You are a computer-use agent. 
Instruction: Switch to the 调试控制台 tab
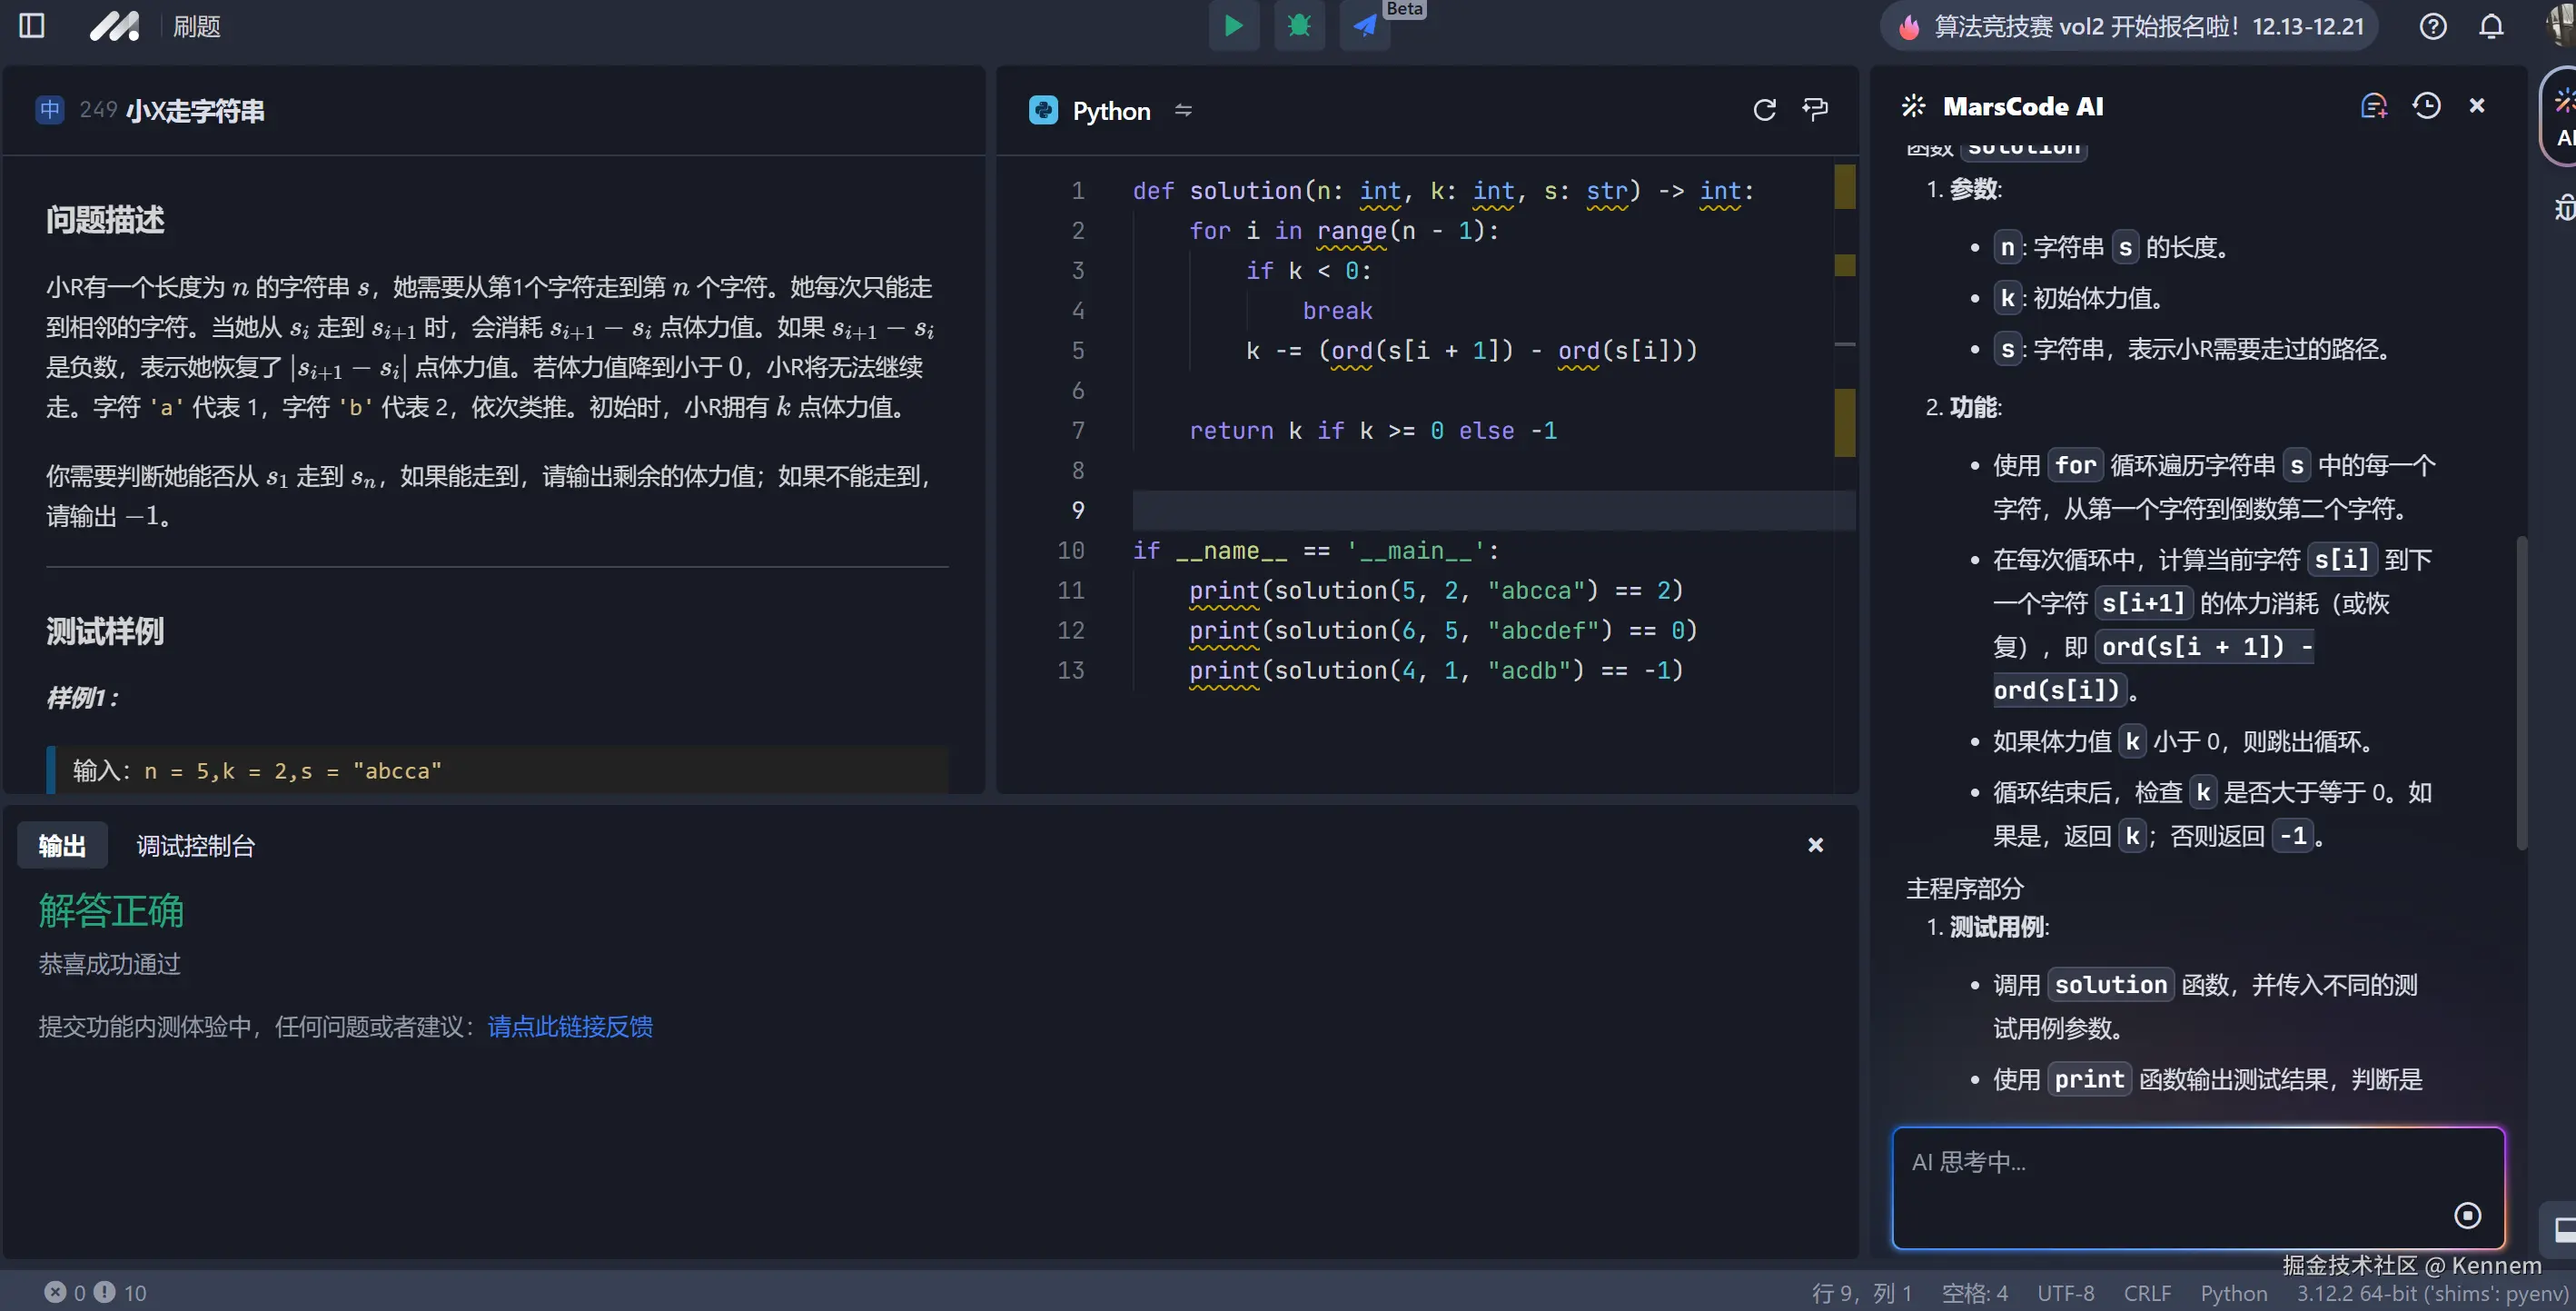tap(195, 846)
